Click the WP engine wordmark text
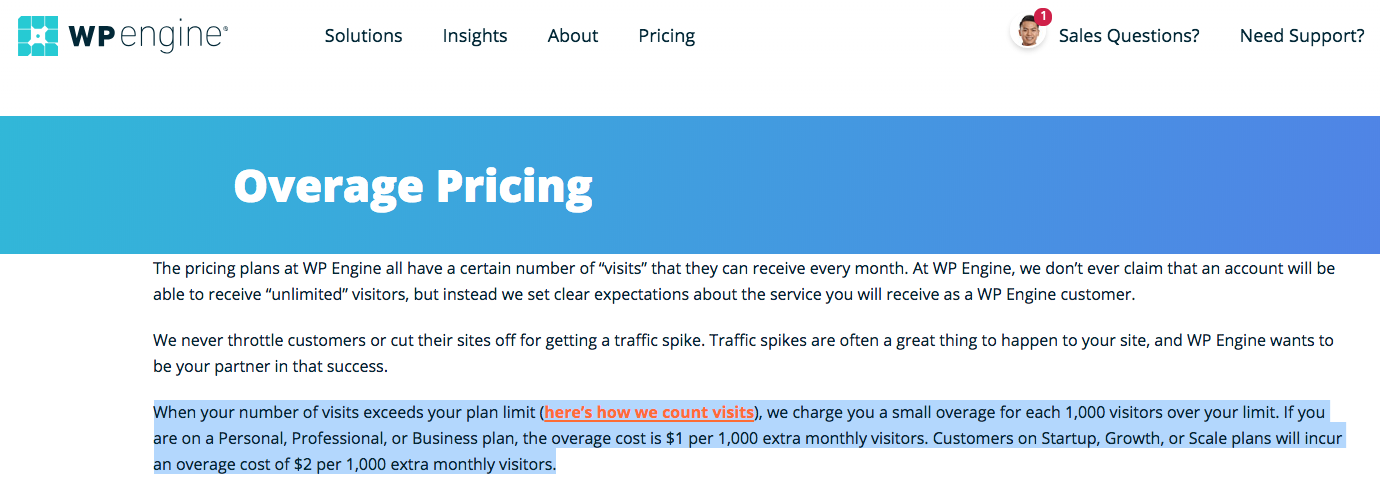Image resolution: width=1380 pixels, height=492 pixels. pyautogui.click(x=148, y=37)
